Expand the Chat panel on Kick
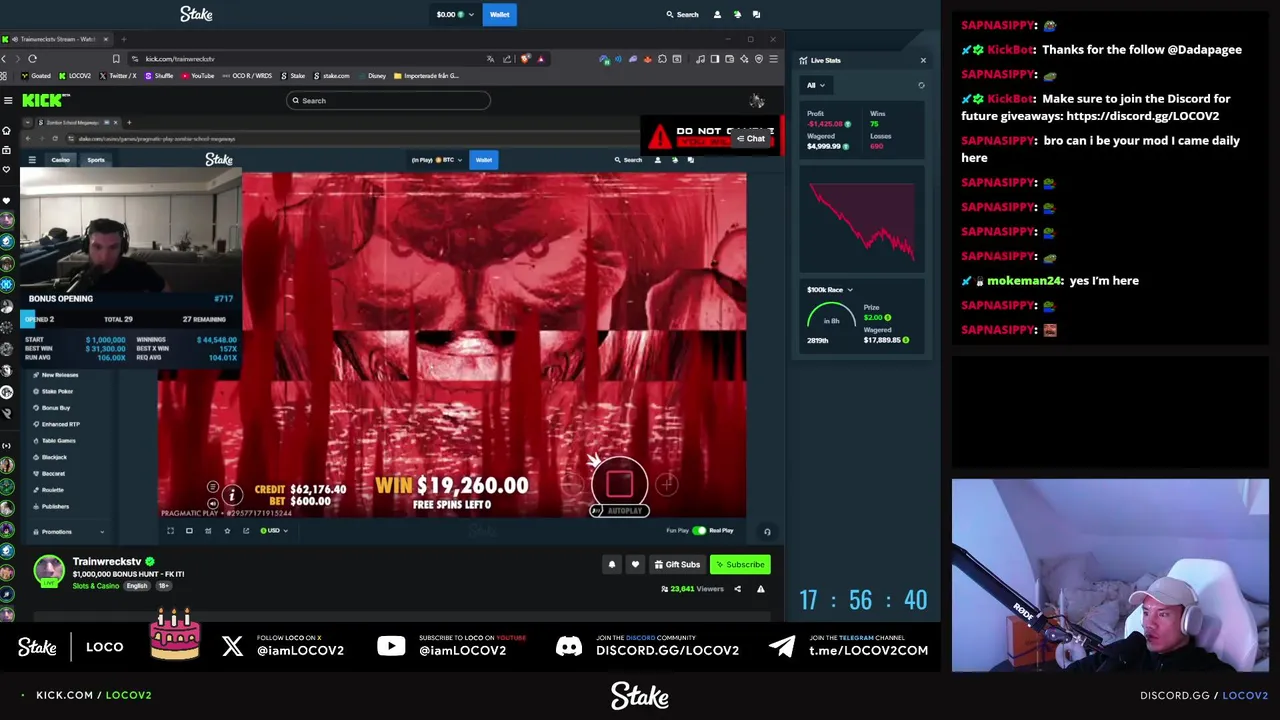 751,139
